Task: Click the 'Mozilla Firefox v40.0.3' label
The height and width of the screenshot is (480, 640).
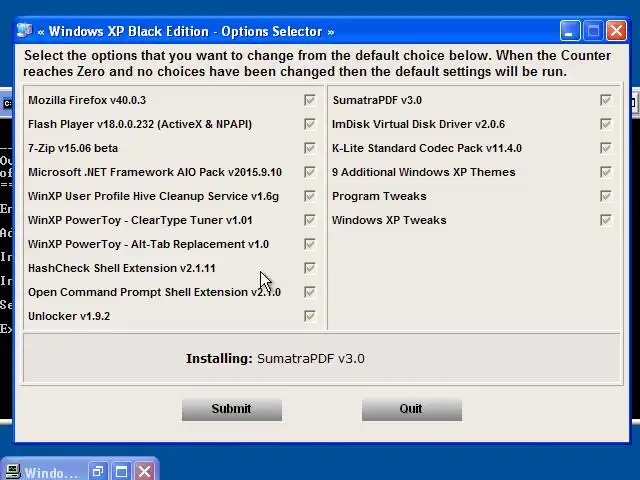Action: pyautogui.click(x=87, y=100)
